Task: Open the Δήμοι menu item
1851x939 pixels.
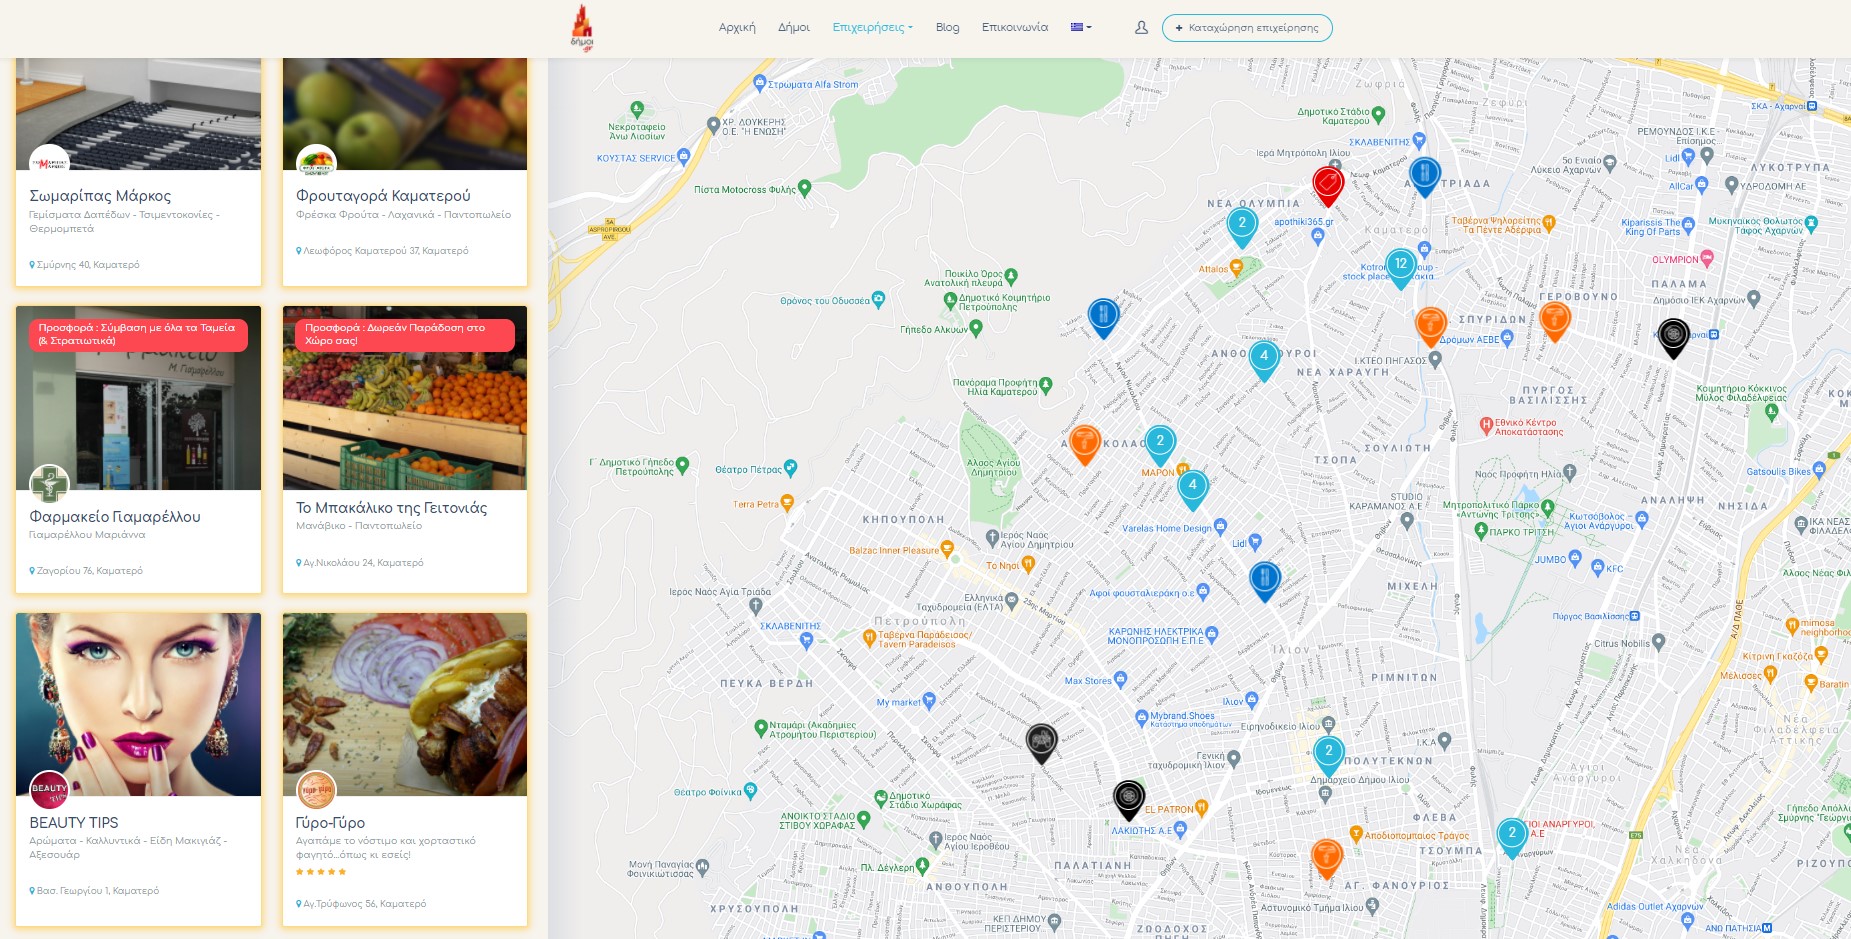Action: tap(794, 27)
